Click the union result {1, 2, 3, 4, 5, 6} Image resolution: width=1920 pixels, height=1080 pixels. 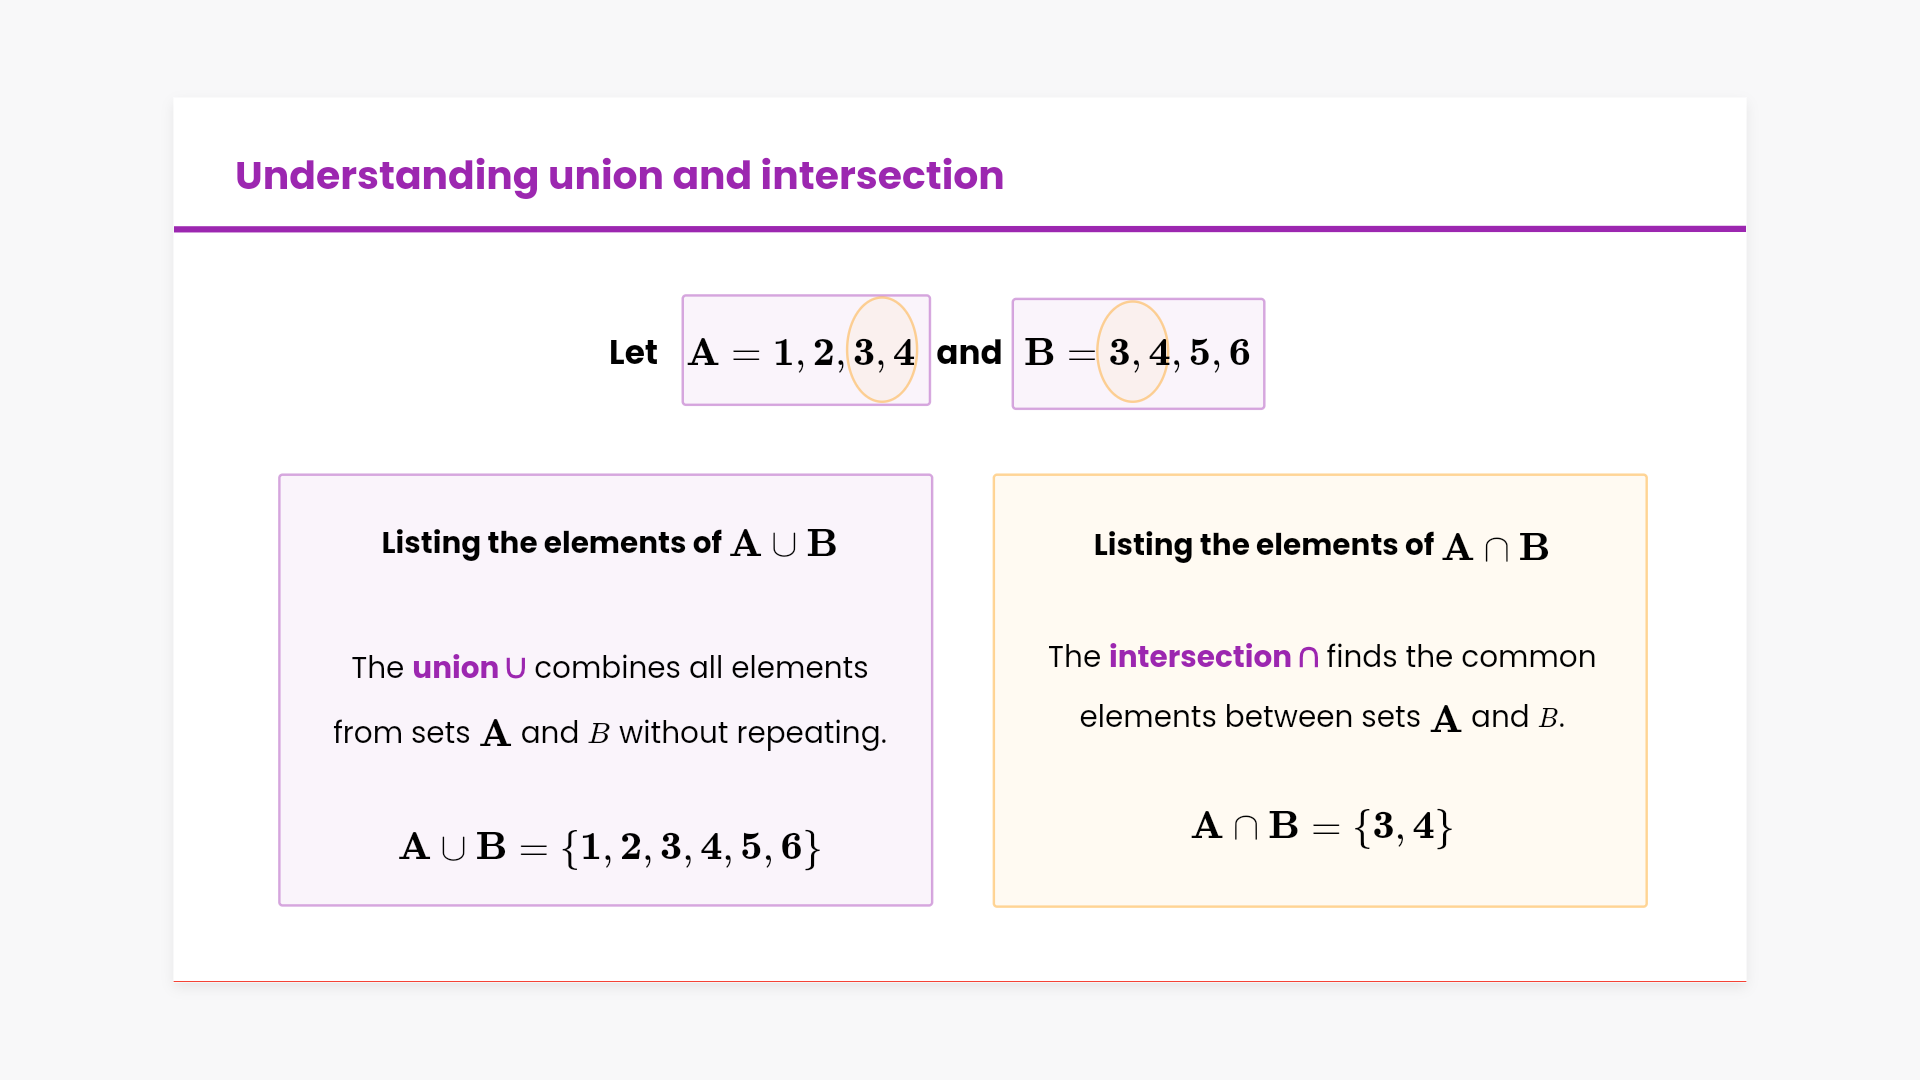tap(691, 847)
